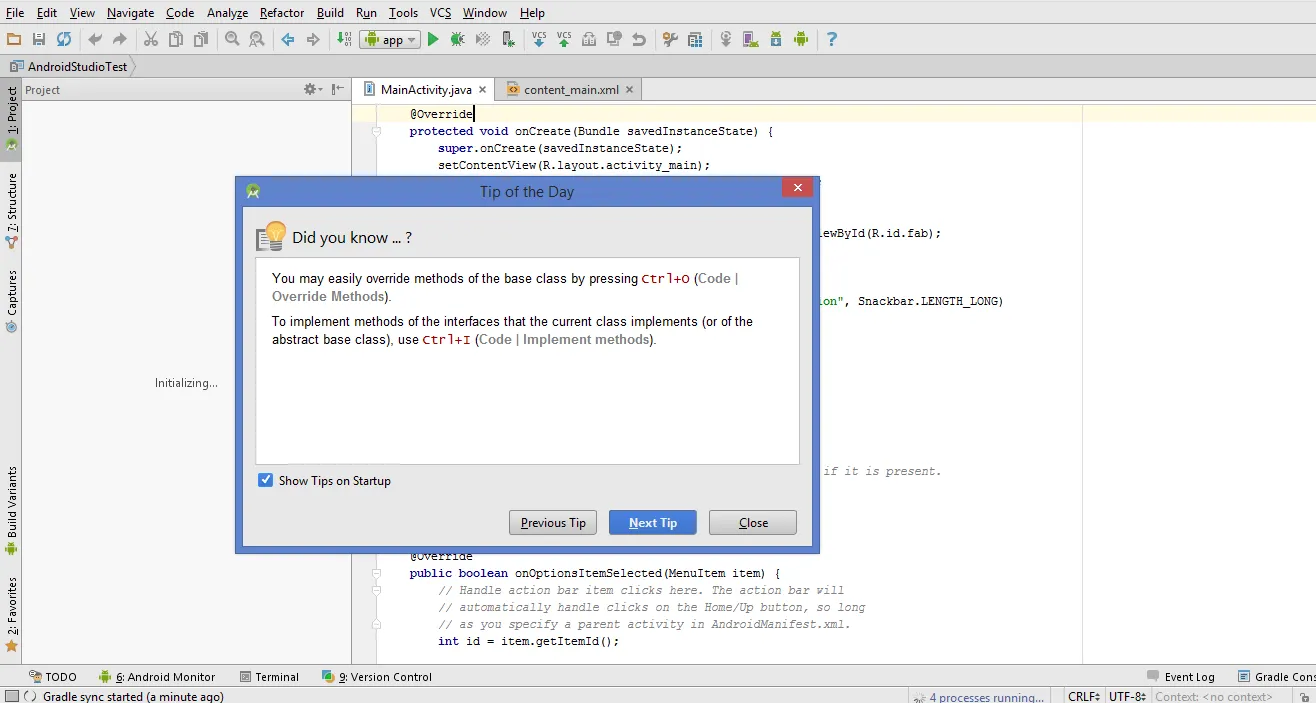Open the Build menu

[x=330, y=13]
